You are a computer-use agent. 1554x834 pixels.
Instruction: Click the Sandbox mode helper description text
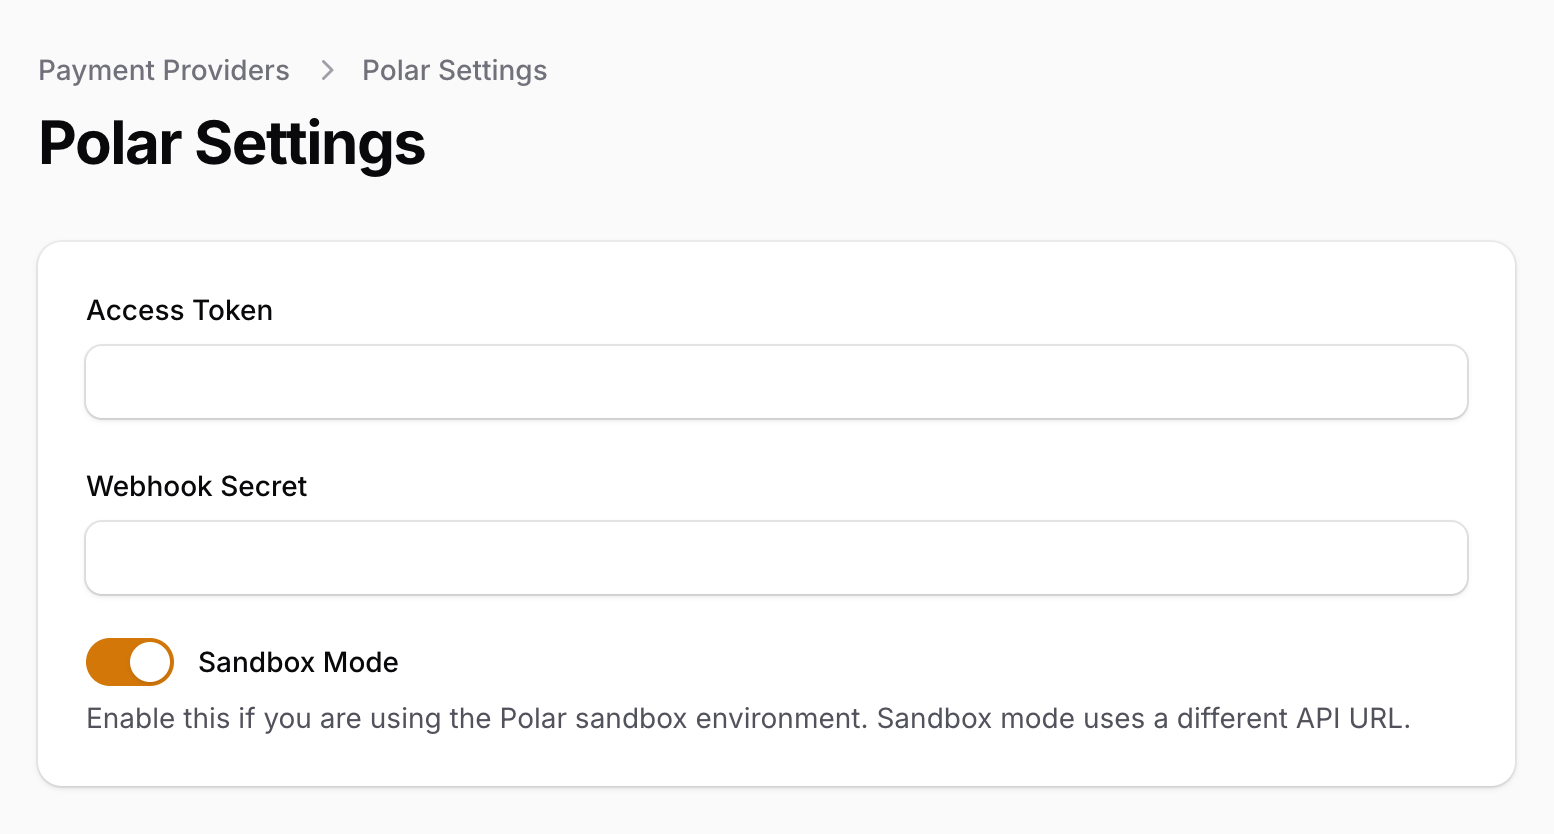pyautogui.click(x=748, y=719)
